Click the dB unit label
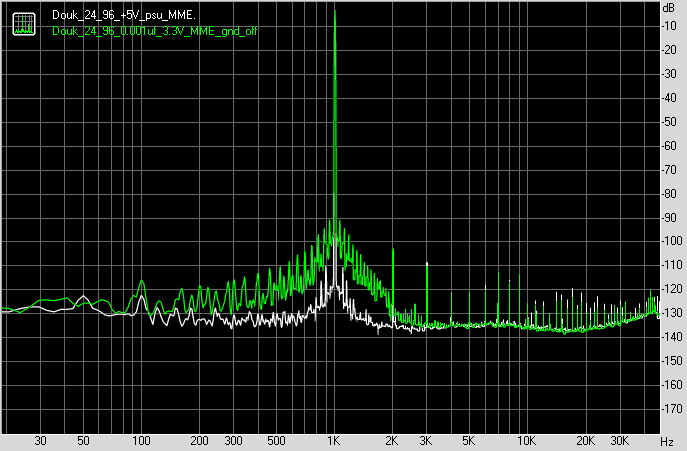Viewport: 687px width, 451px height. (669, 8)
